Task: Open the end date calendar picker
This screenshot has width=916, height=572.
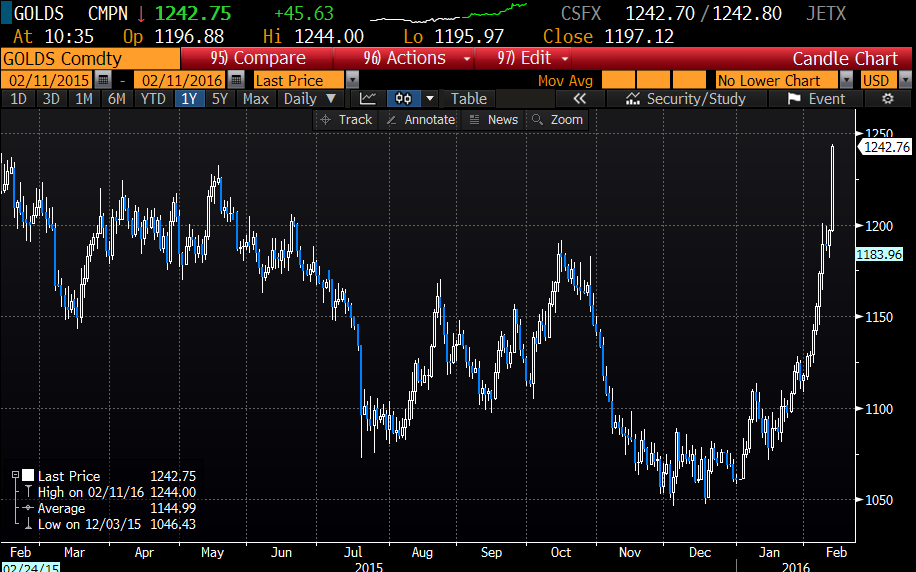Action: pyautogui.click(x=236, y=79)
